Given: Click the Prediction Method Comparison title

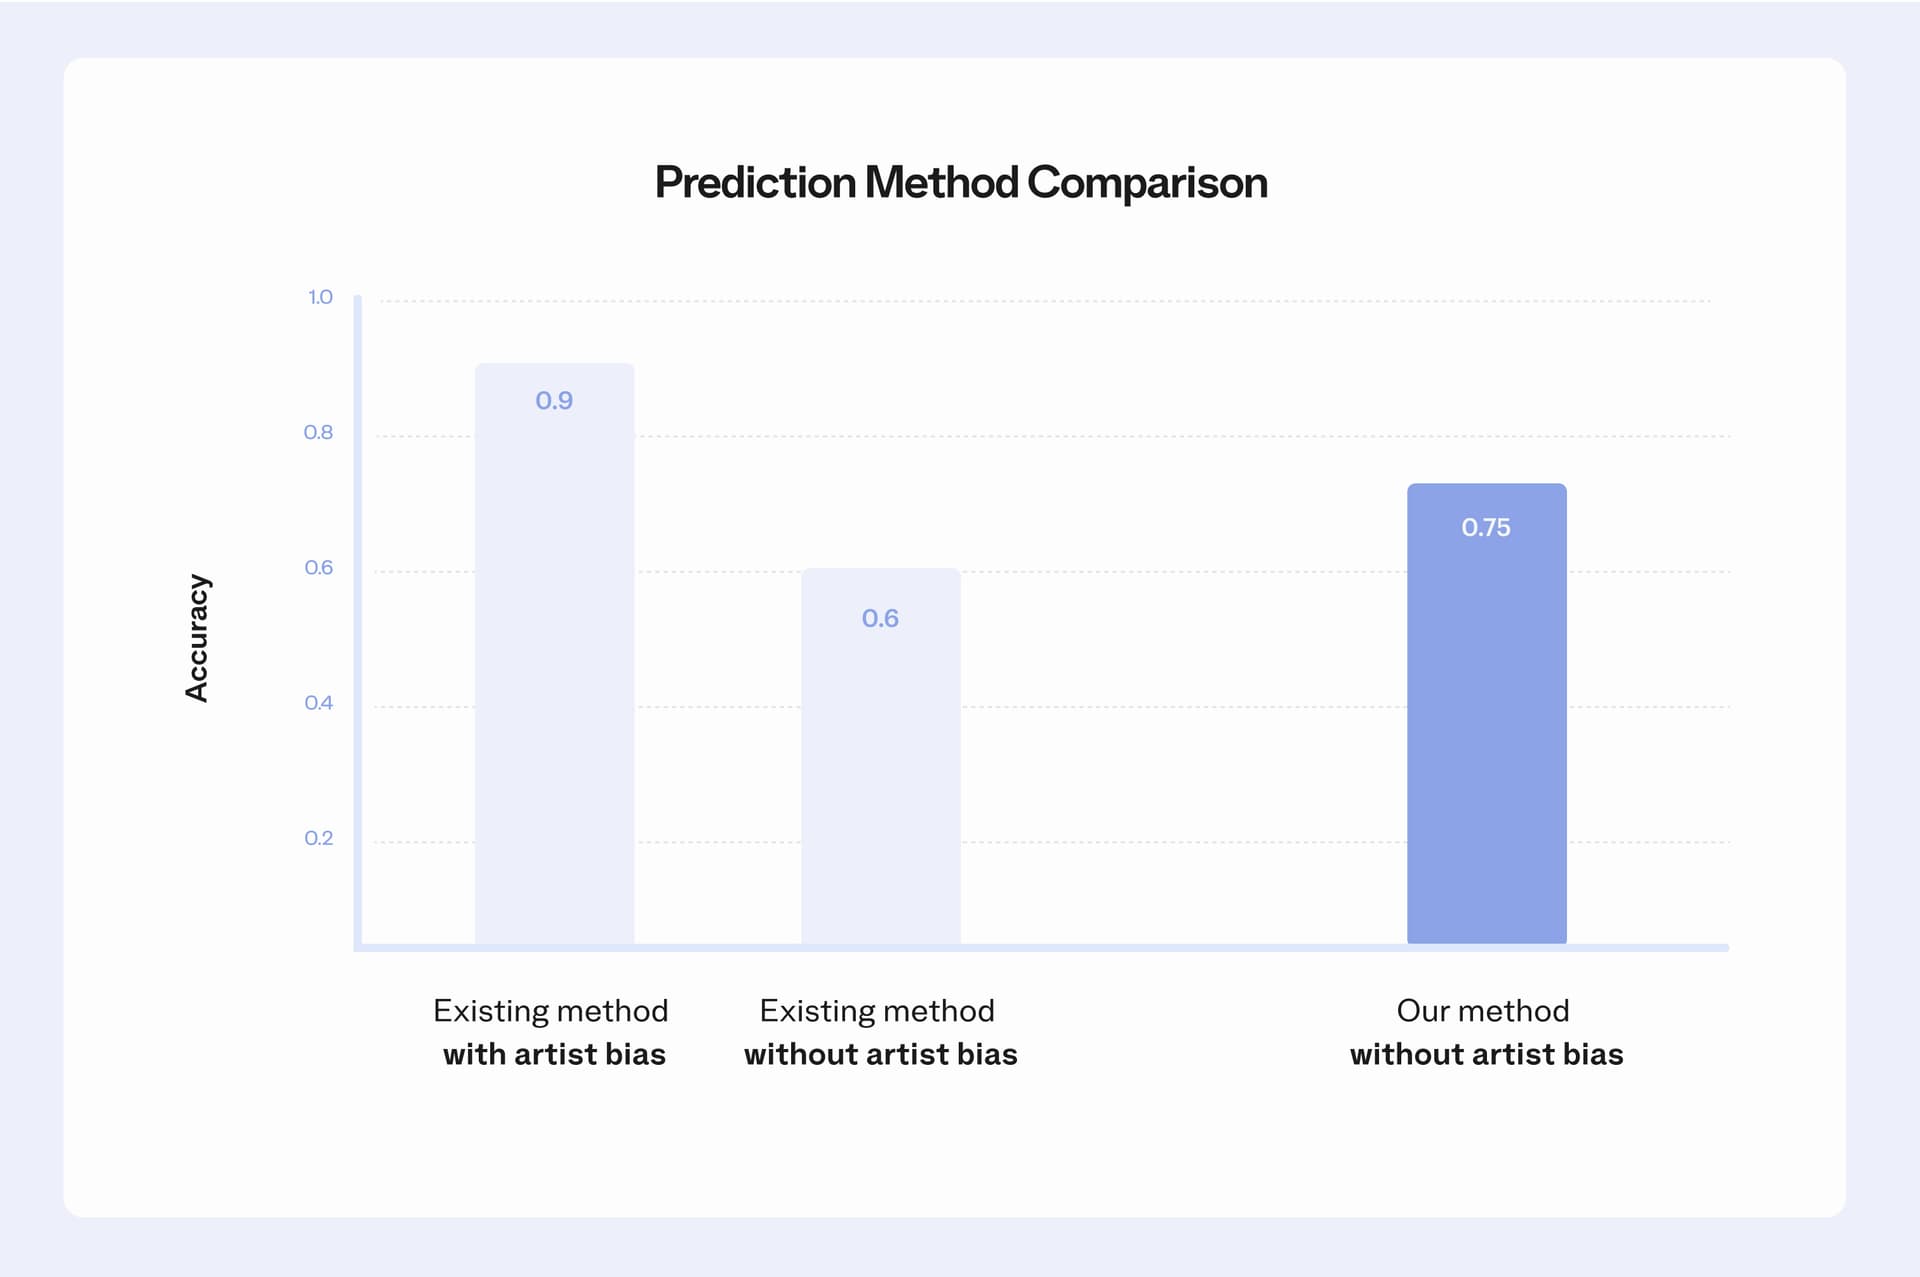Looking at the screenshot, I should [x=961, y=183].
